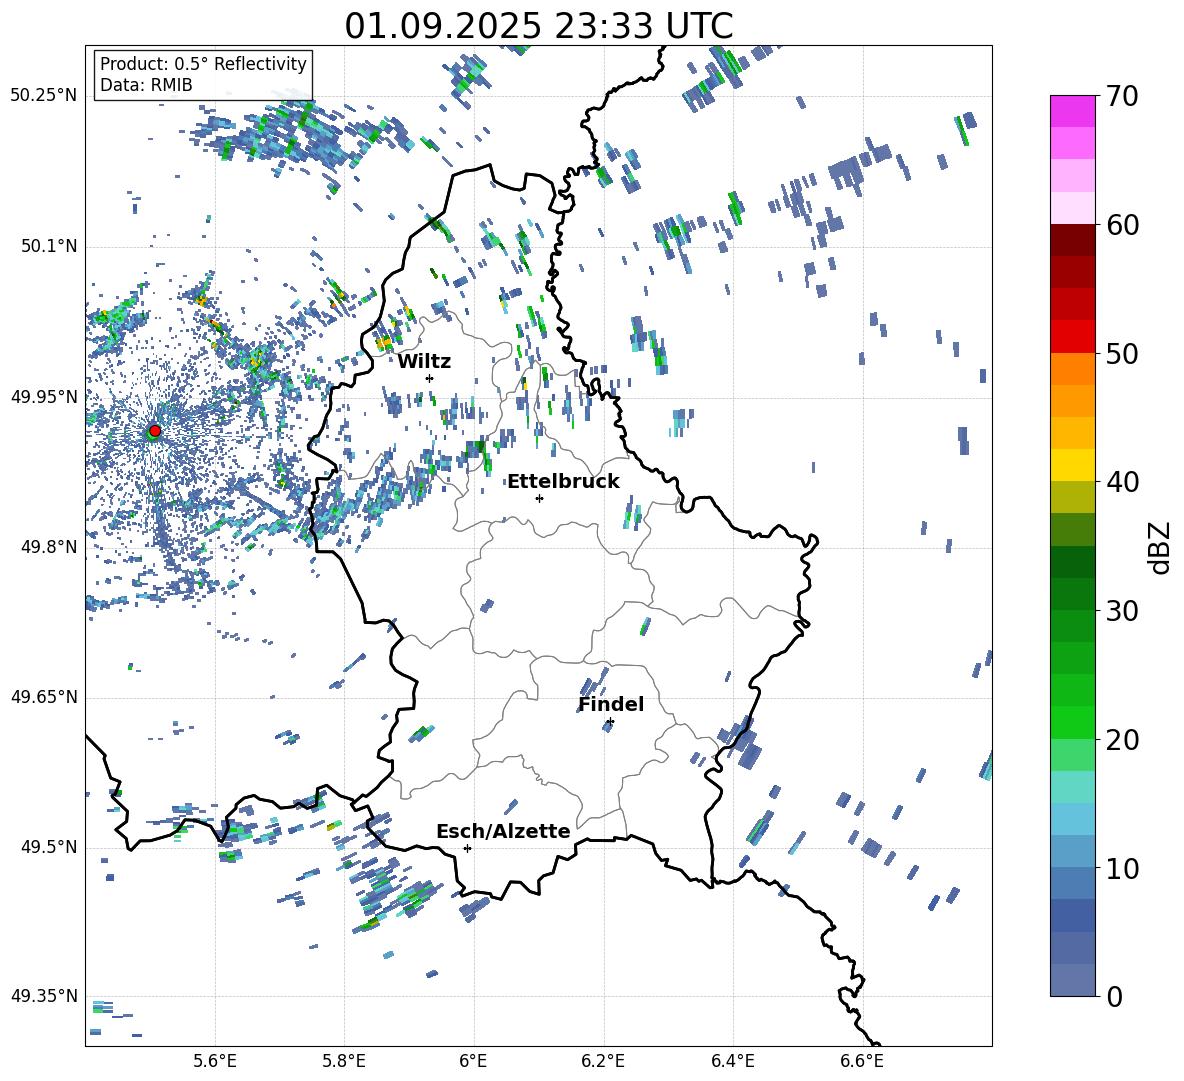Click the 'Product: 0.5° Reflectivity' text

(x=203, y=63)
